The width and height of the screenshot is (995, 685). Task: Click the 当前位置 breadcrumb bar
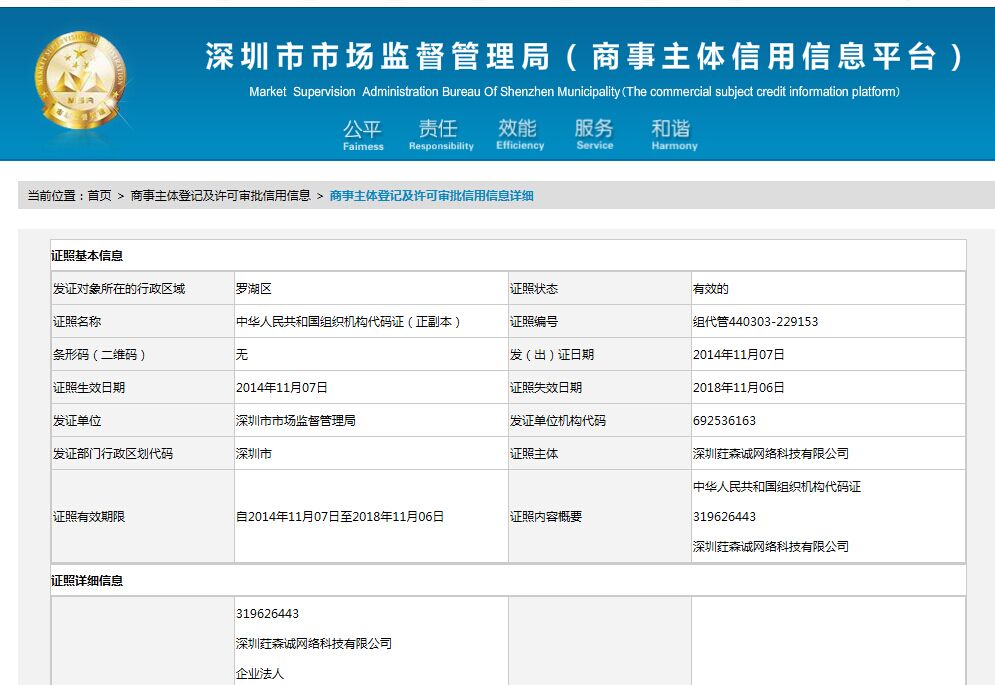click(x=55, y=195)
